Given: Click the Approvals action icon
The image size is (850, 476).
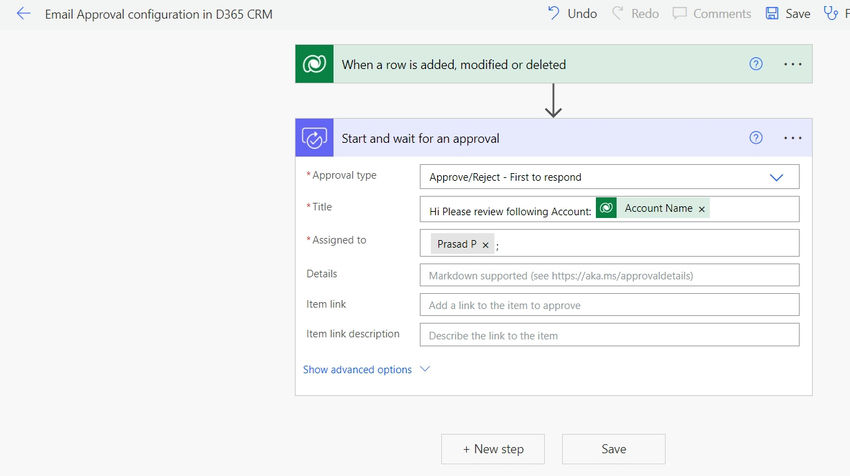Looking at the screenshot, I should click(x=314, y=138).
